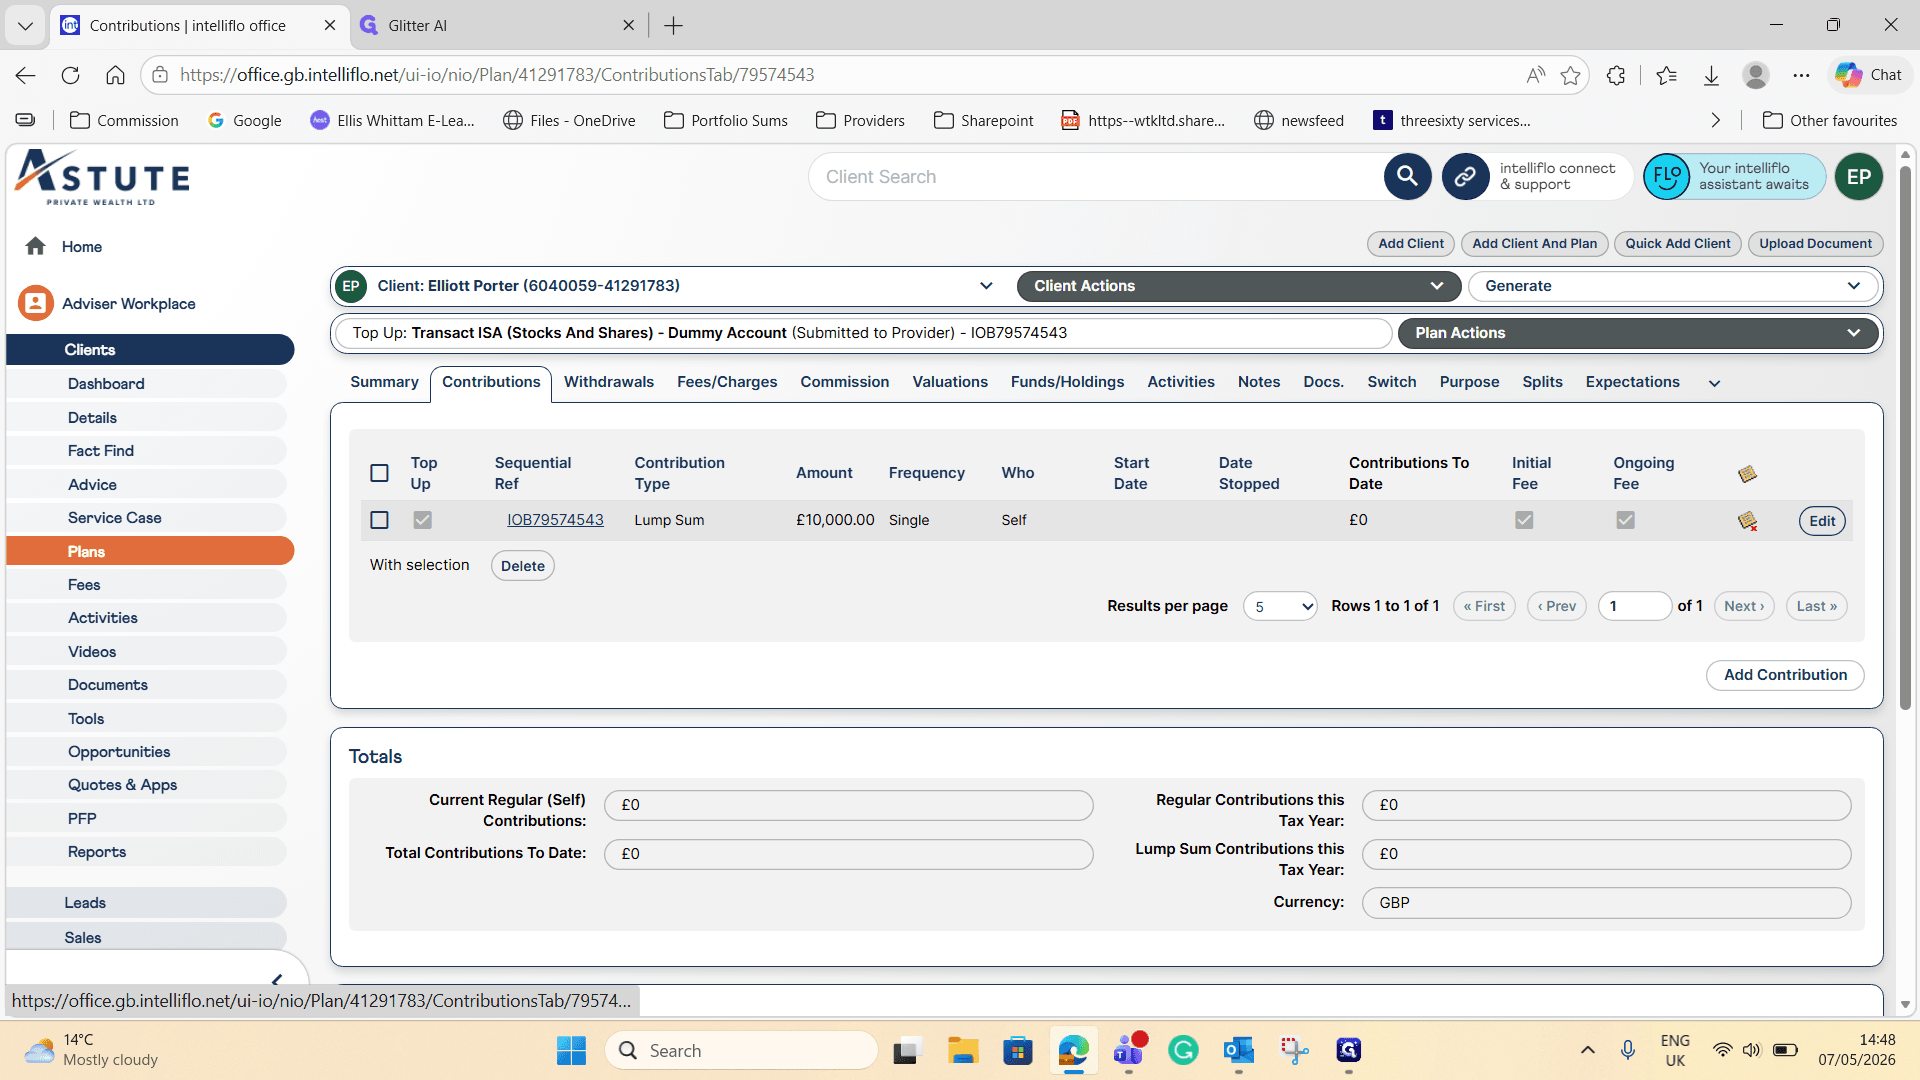Viewport: 1920px width, 1080px height.
Task: Tick the row checkbox for IOB79574543
Action: point(379,520)
